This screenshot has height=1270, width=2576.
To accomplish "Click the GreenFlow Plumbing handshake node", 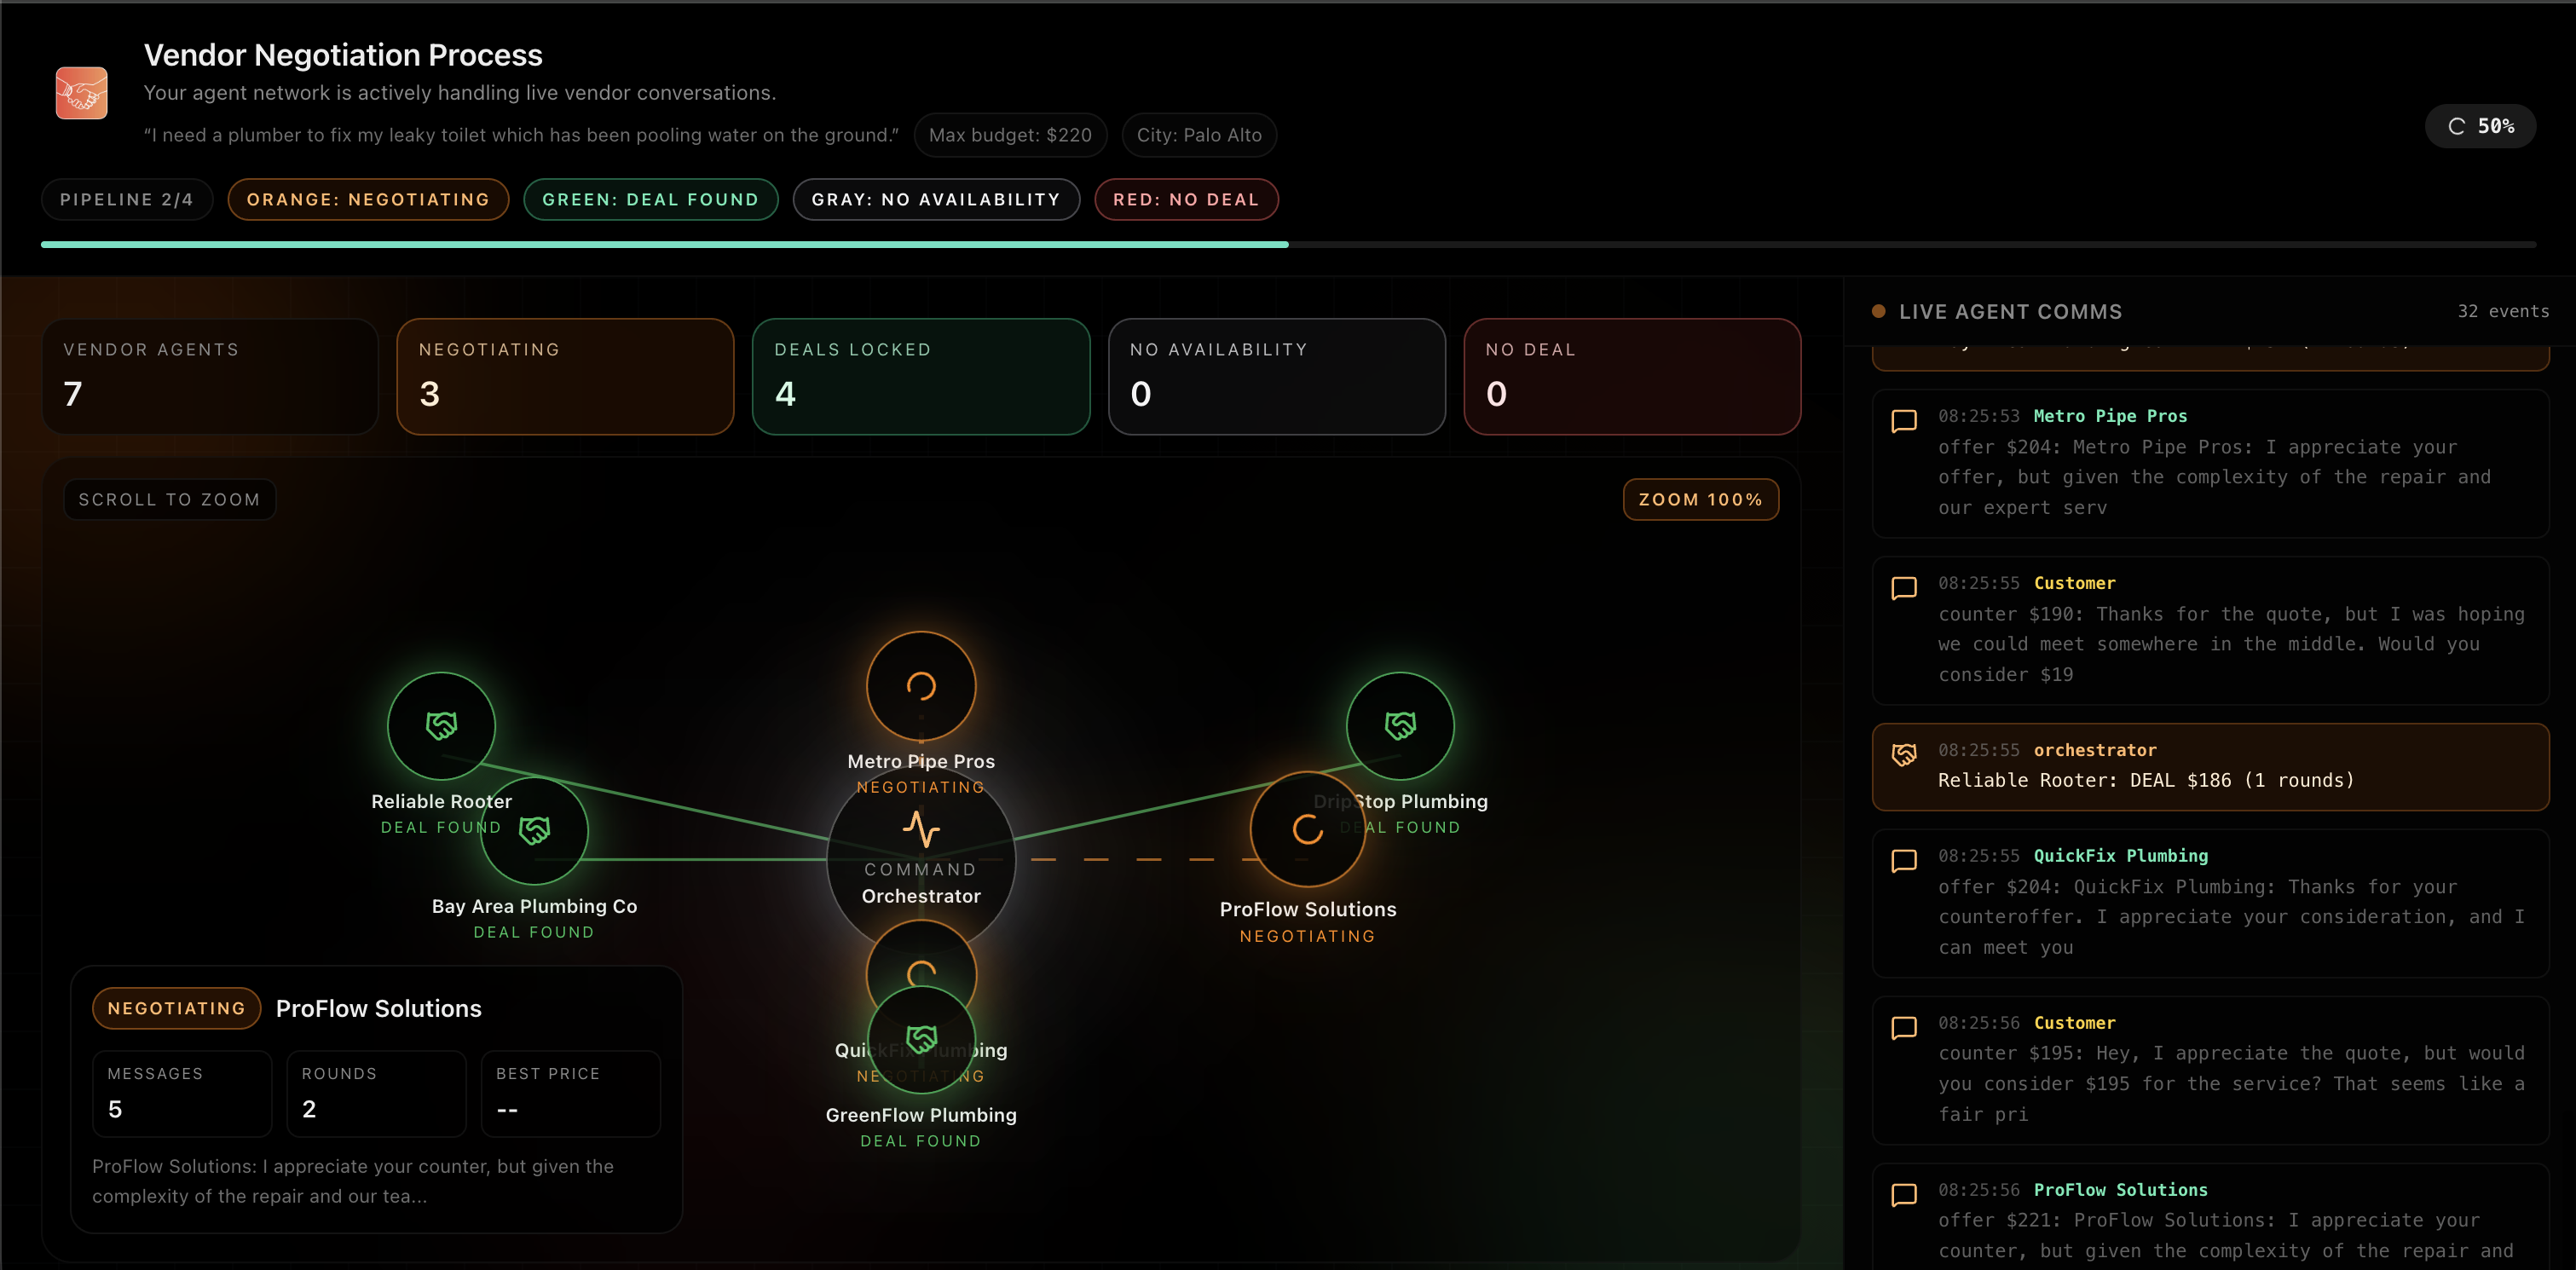I will coord(921,1039).
